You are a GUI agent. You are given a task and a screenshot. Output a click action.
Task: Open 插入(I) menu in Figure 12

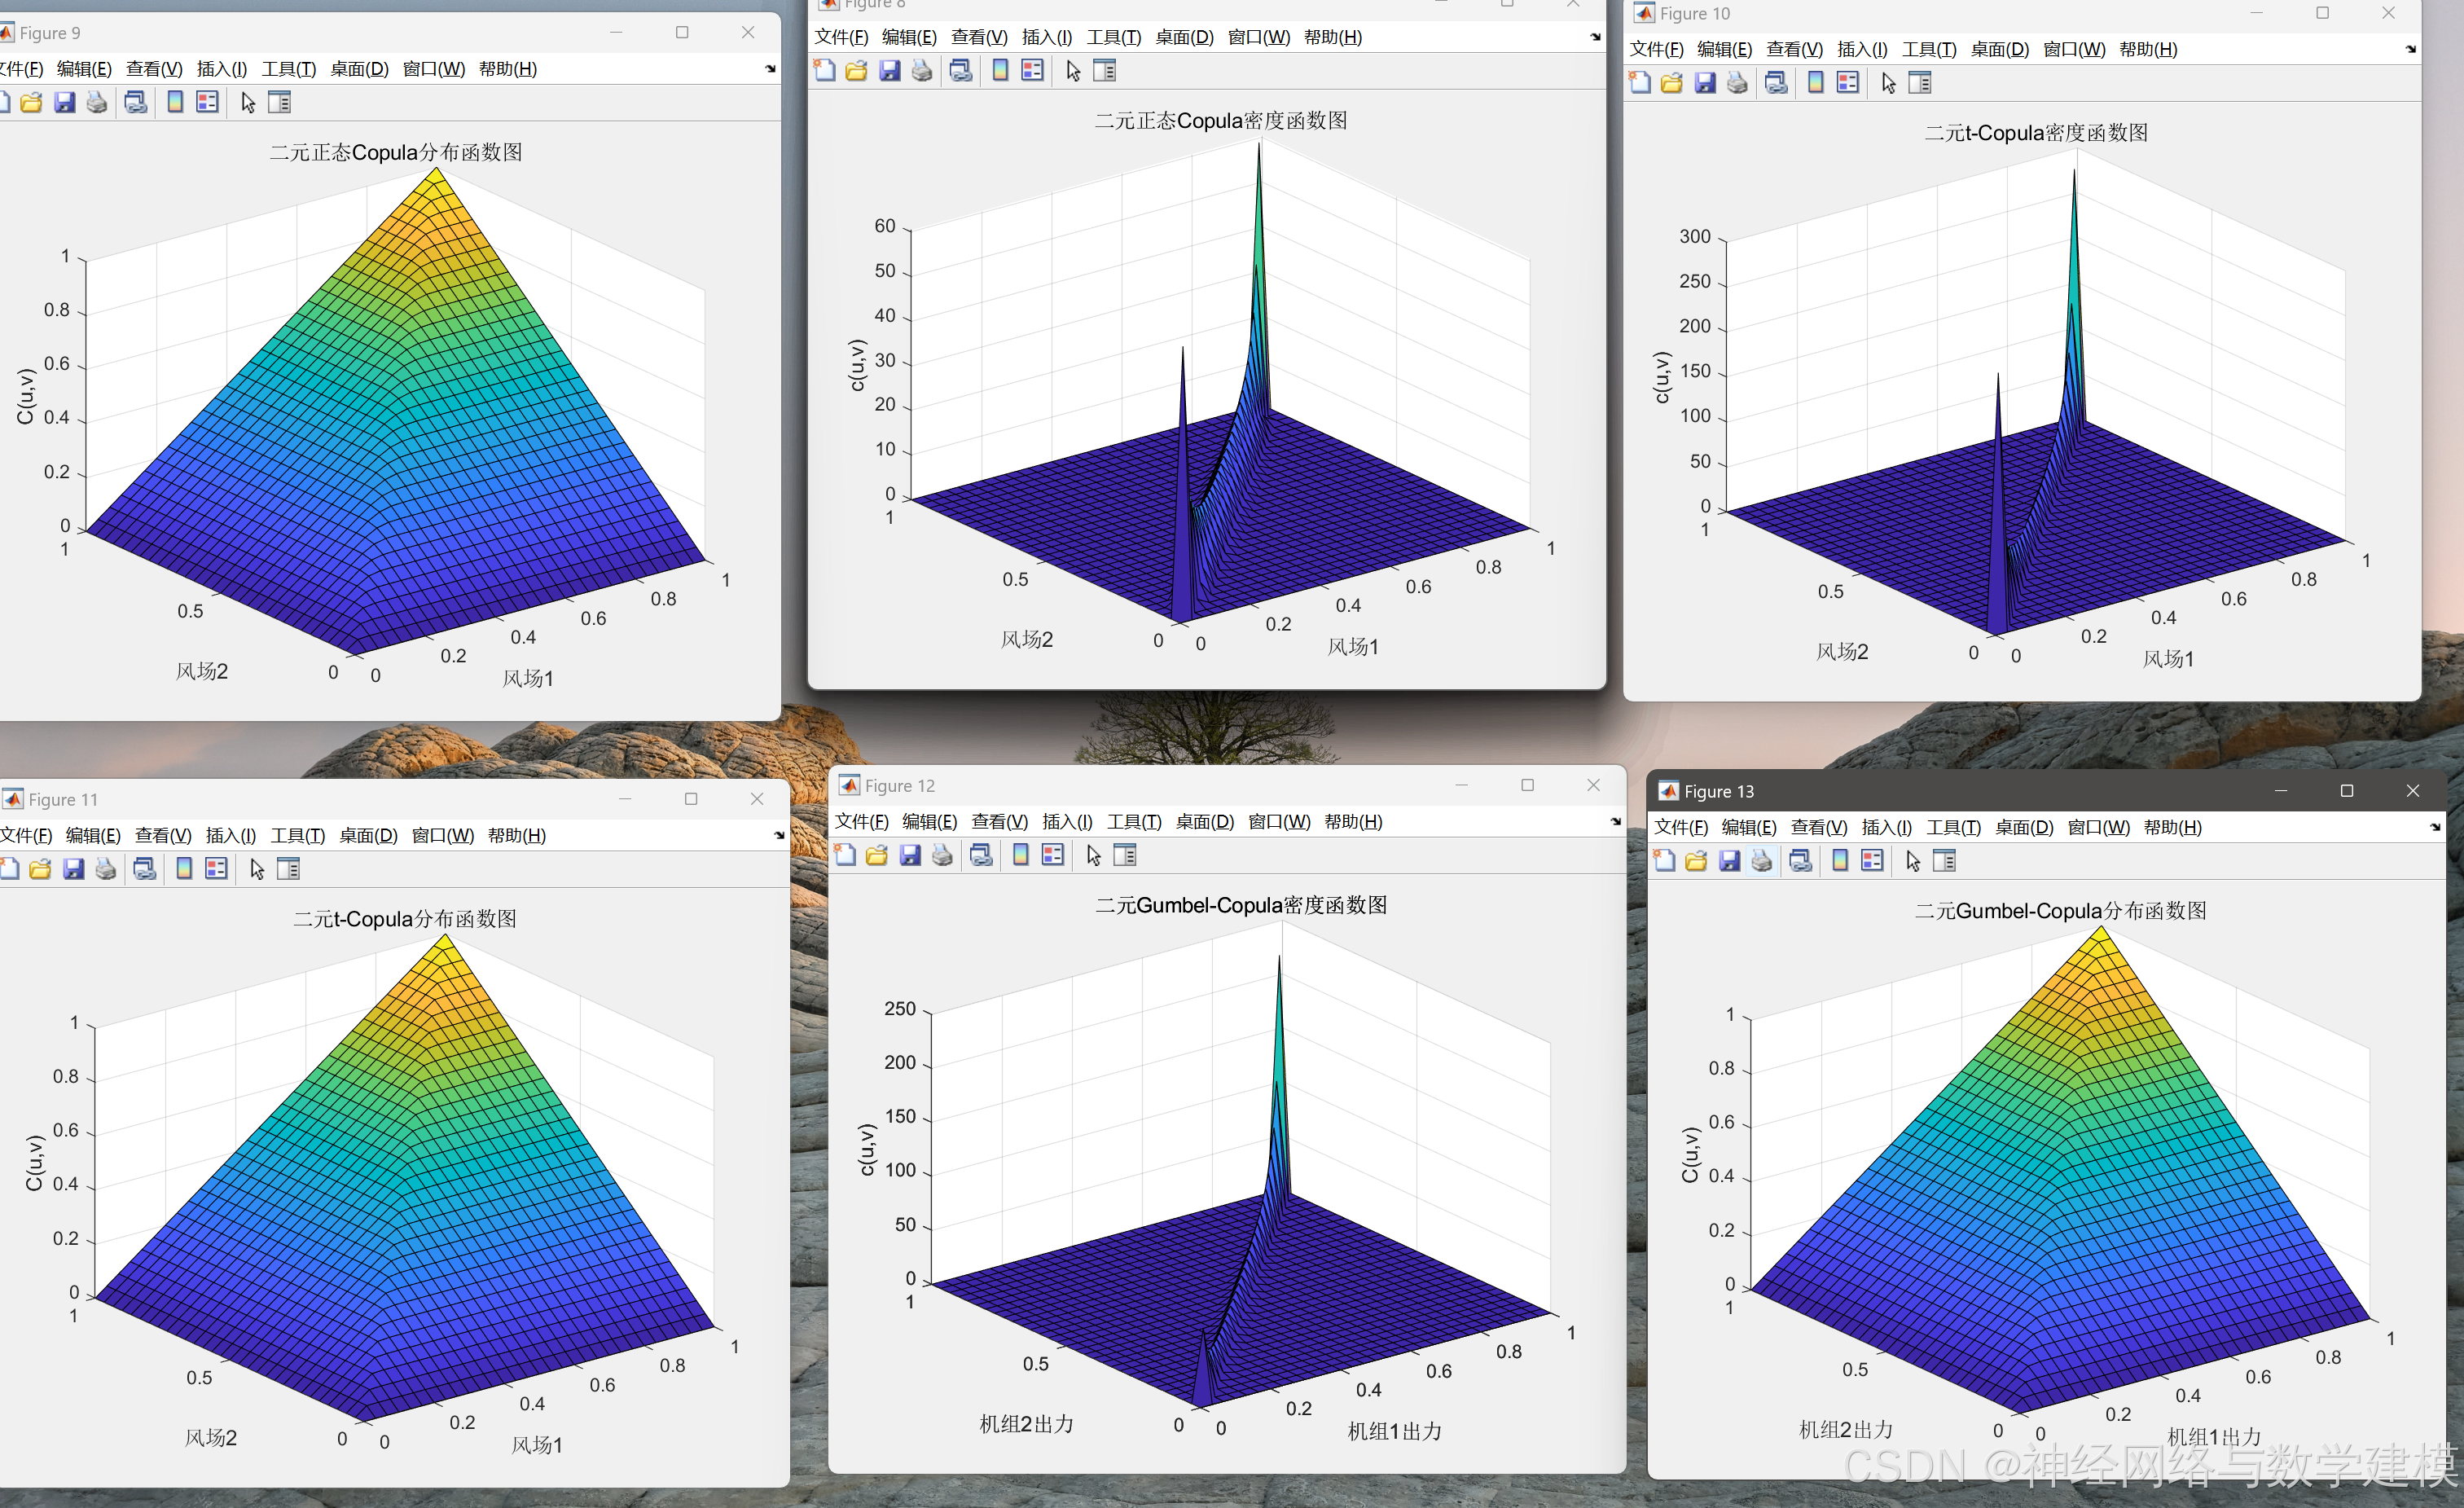pyautogui.click(x=1066, y=822)
